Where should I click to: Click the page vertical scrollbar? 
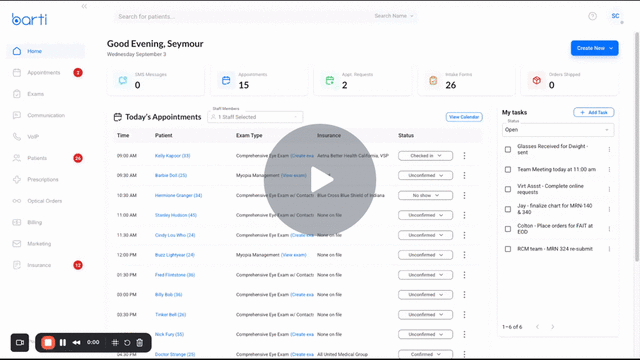pos(637,146)
